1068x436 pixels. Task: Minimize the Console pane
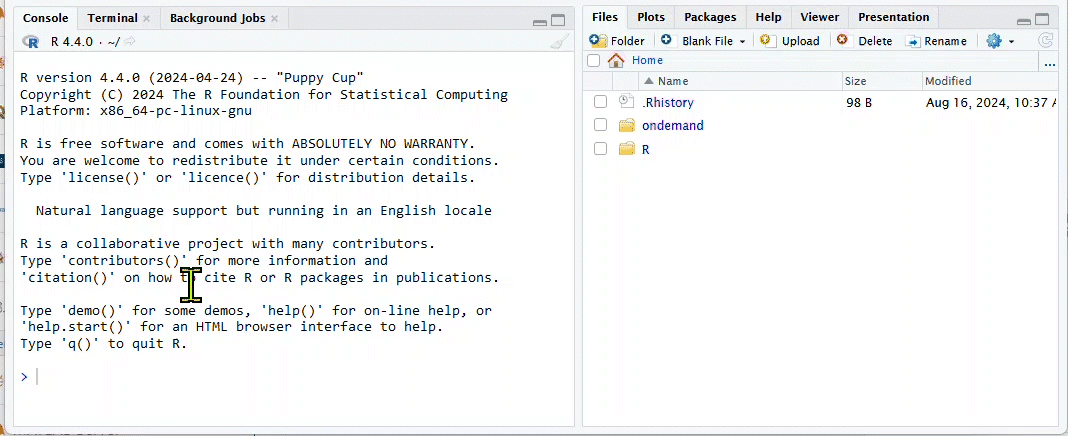[540, 21]
